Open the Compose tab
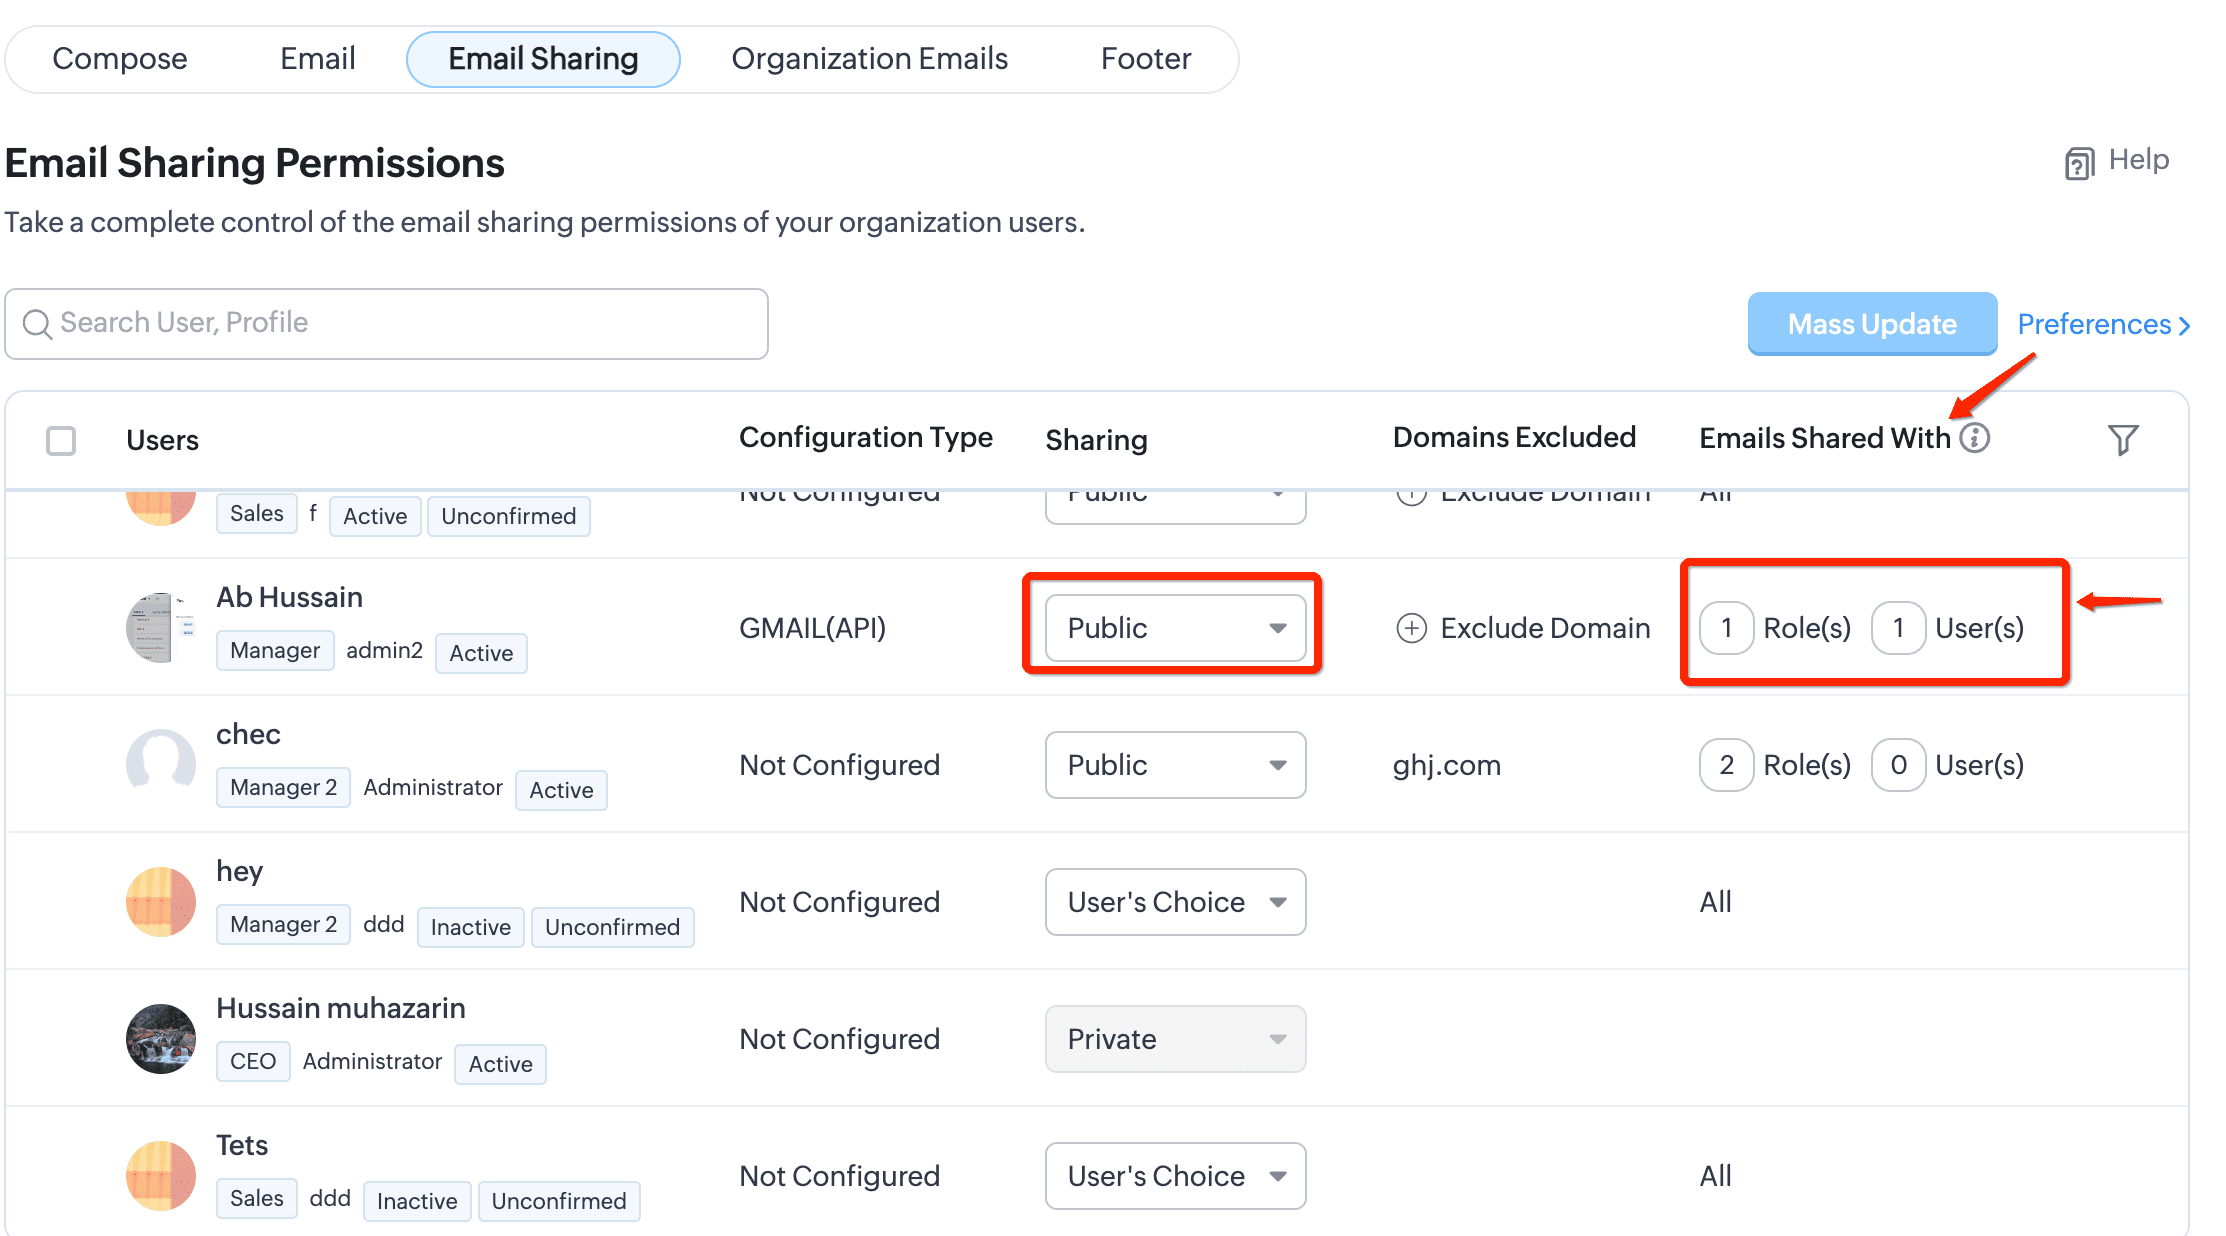 [x=120, y=59]
